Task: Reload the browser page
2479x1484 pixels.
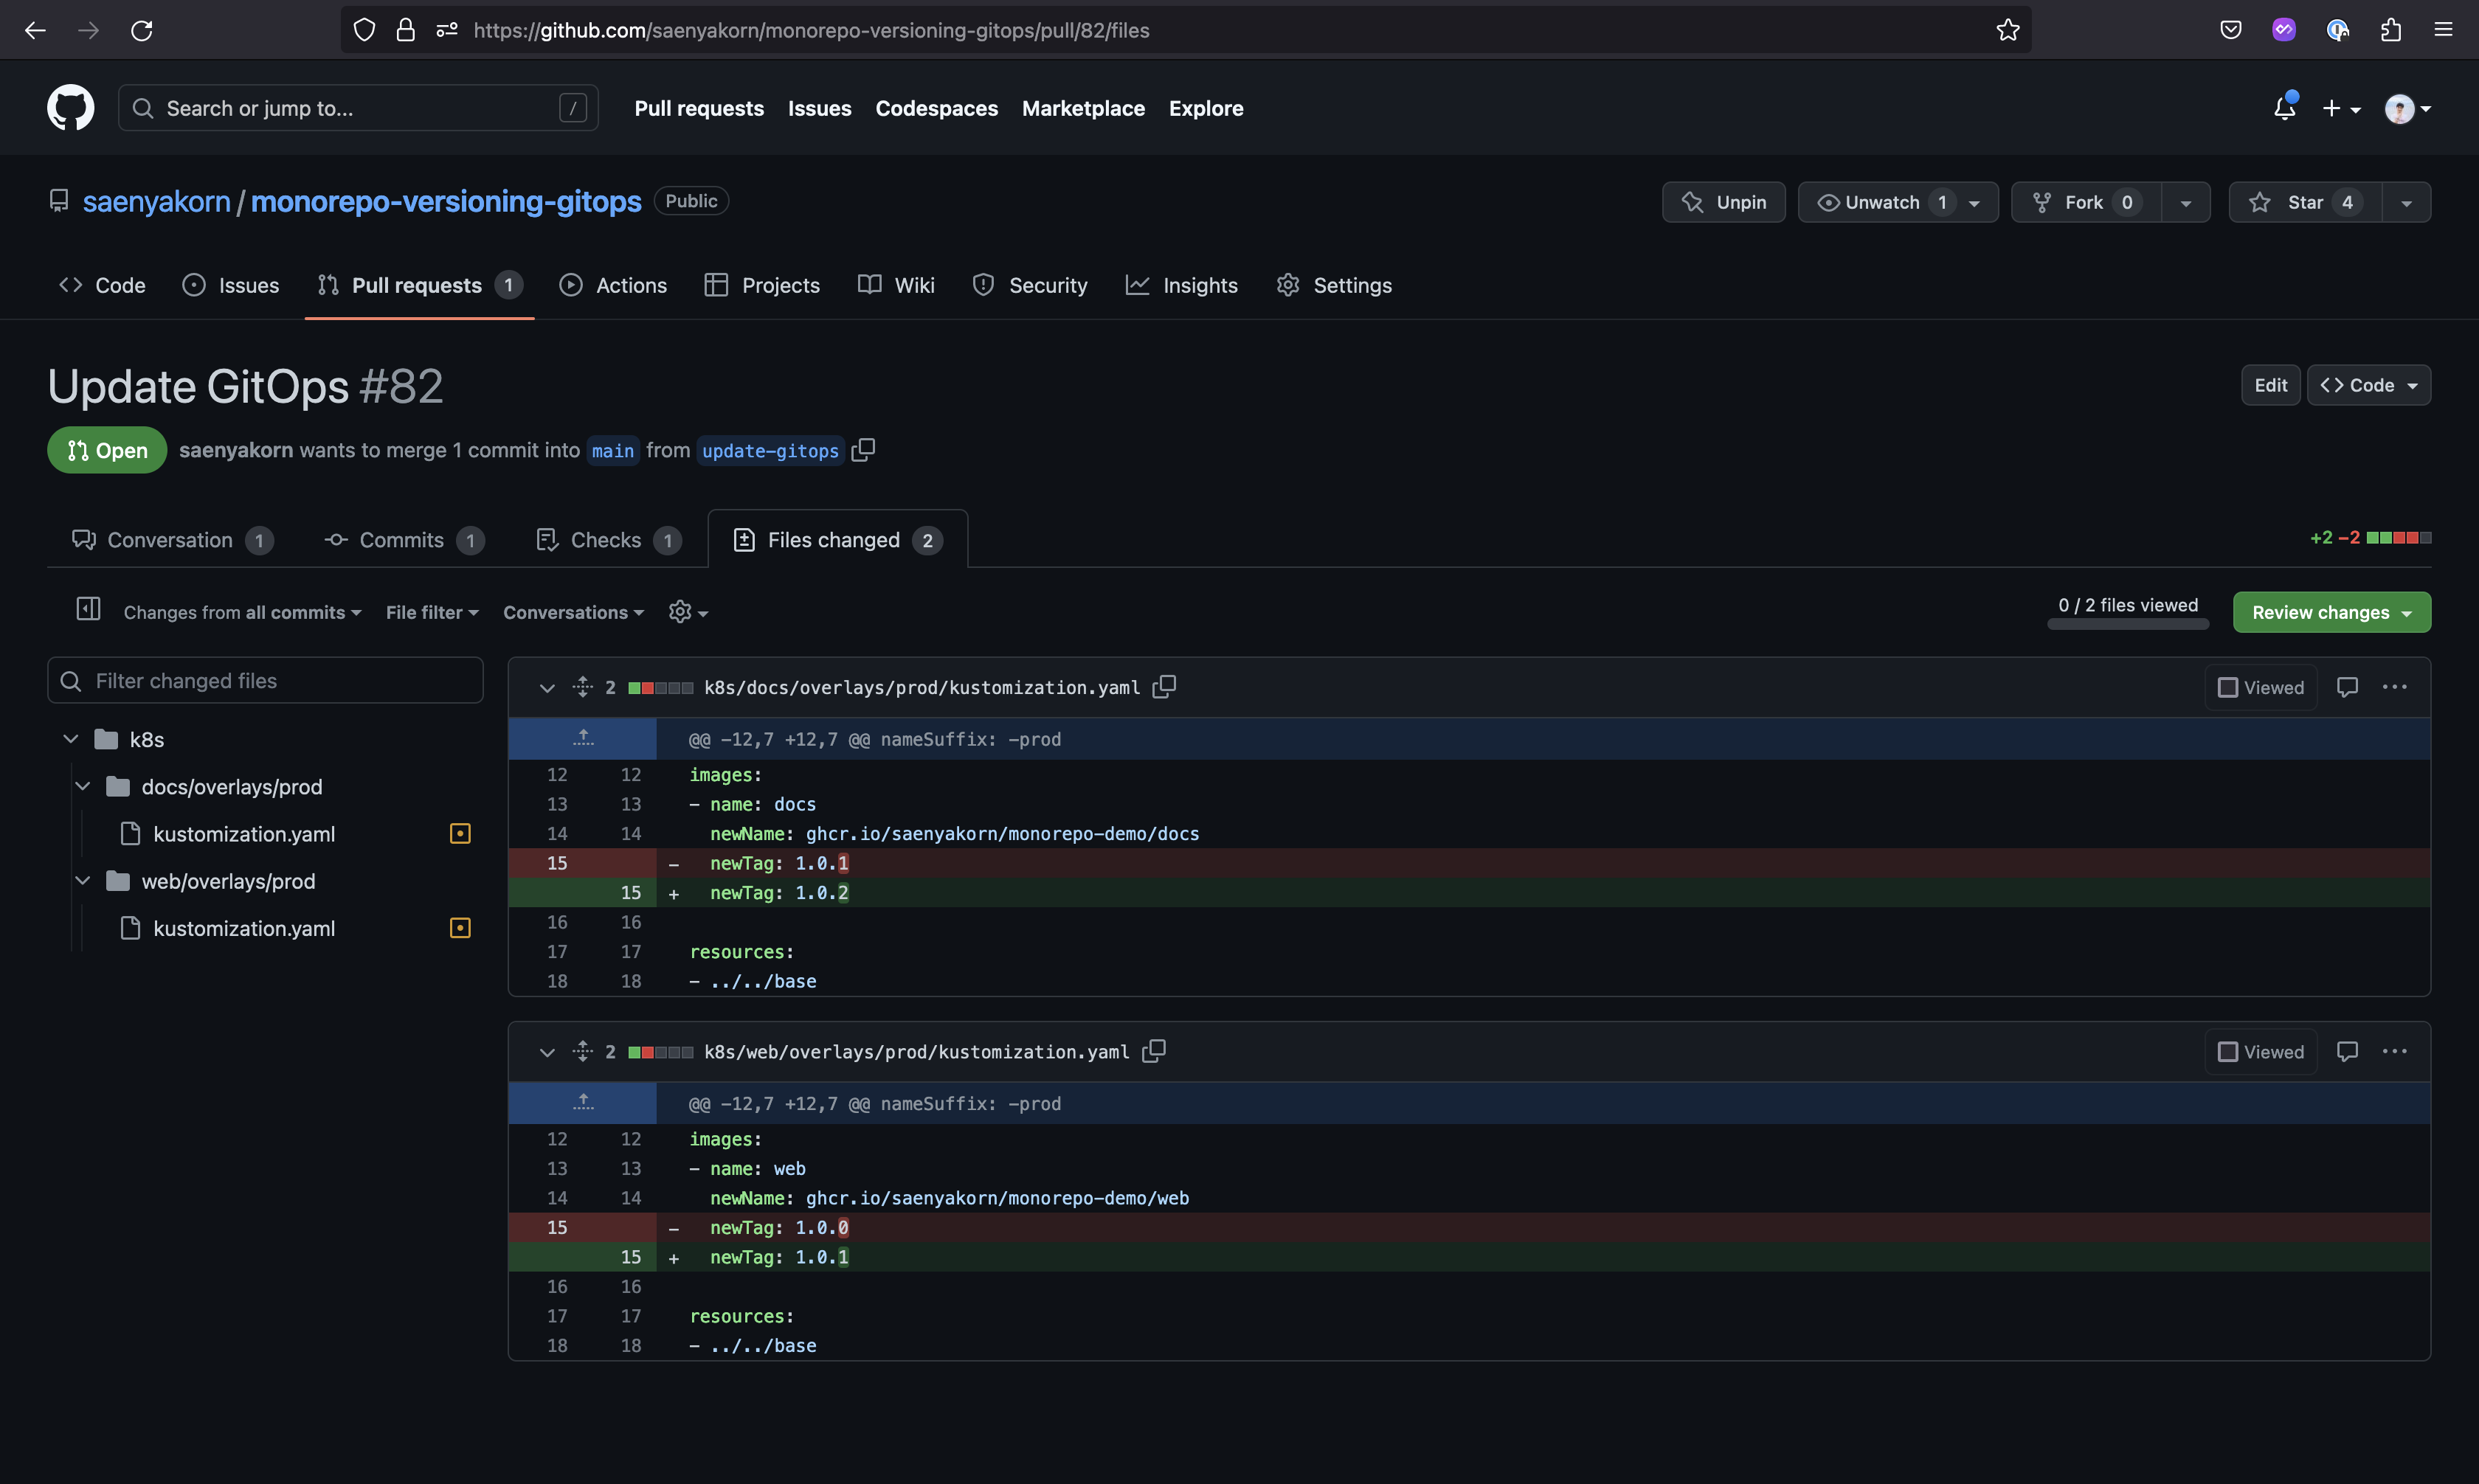Action: pyautogui.click(x=142, y=30)
